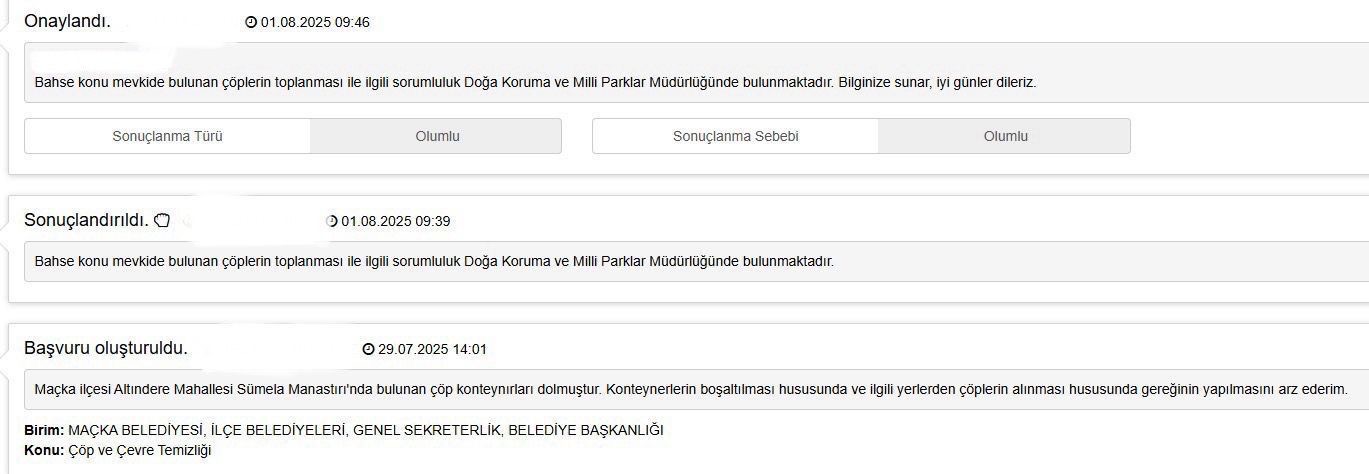
Task: Click the Sonuçlanma Türü label field
Action: coord(167,136)
